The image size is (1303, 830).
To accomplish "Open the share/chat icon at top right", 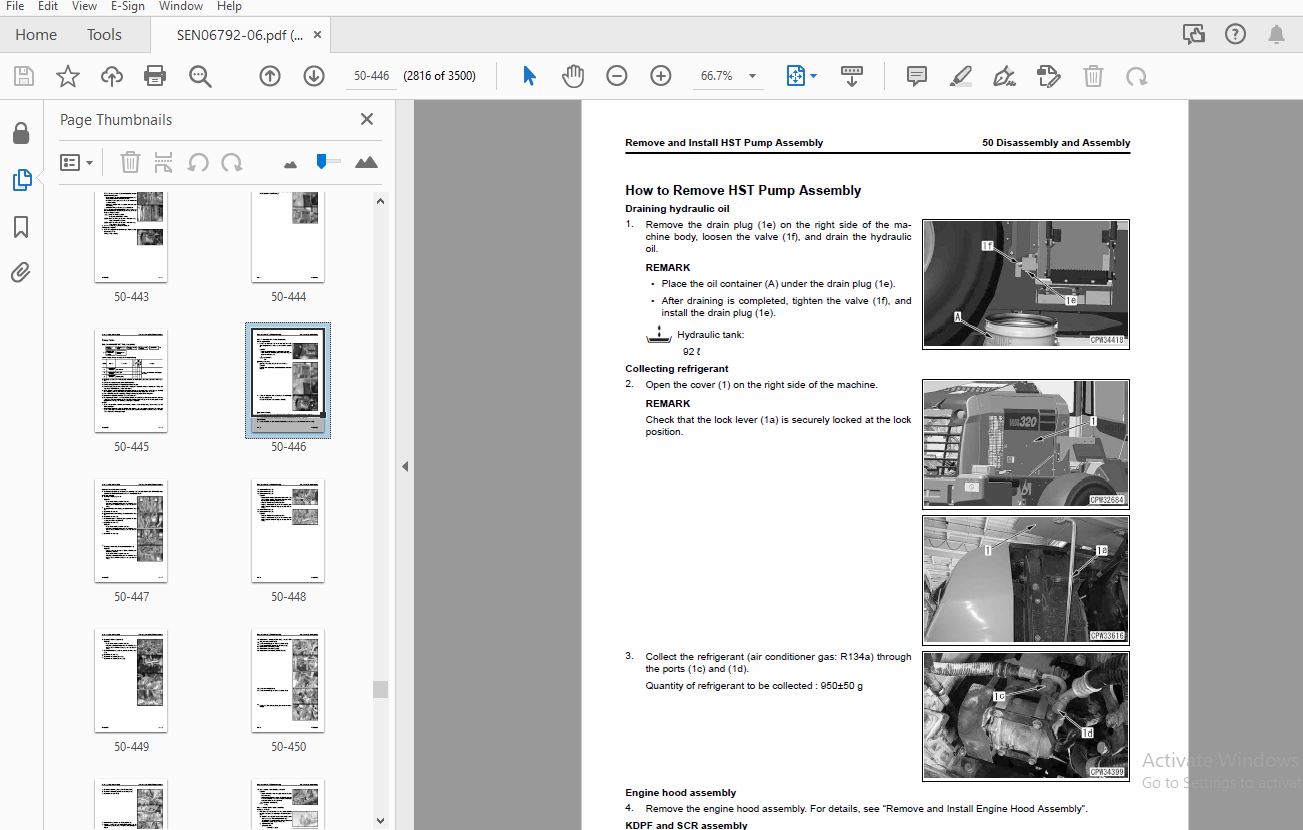I will (x=1193, y=34).
